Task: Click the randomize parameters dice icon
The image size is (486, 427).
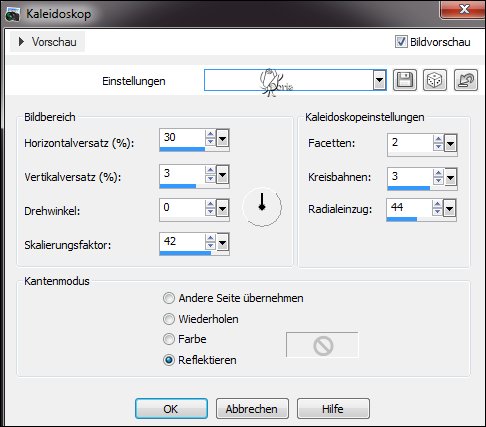Action: tap(435, 80)
